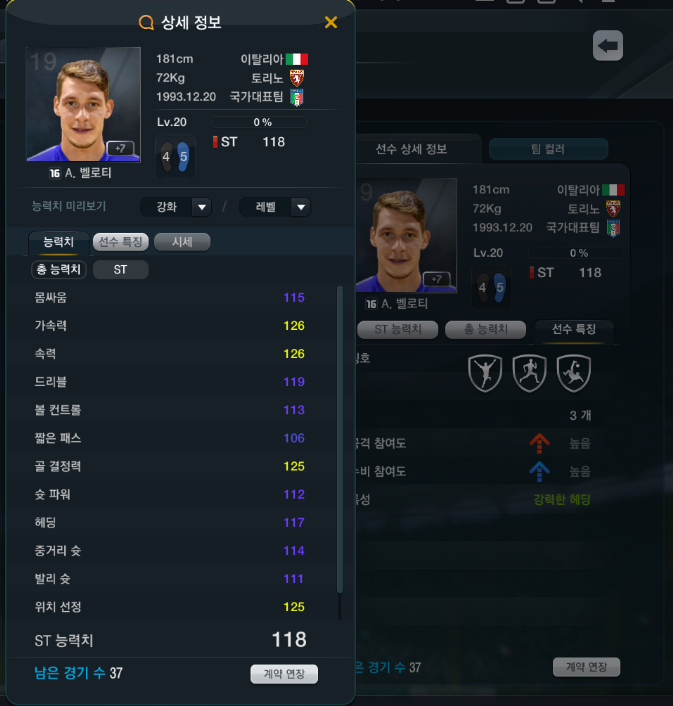Select the 총 능력치 toggle in popup
The image size is (673, 706).
(x=59, y=270)
